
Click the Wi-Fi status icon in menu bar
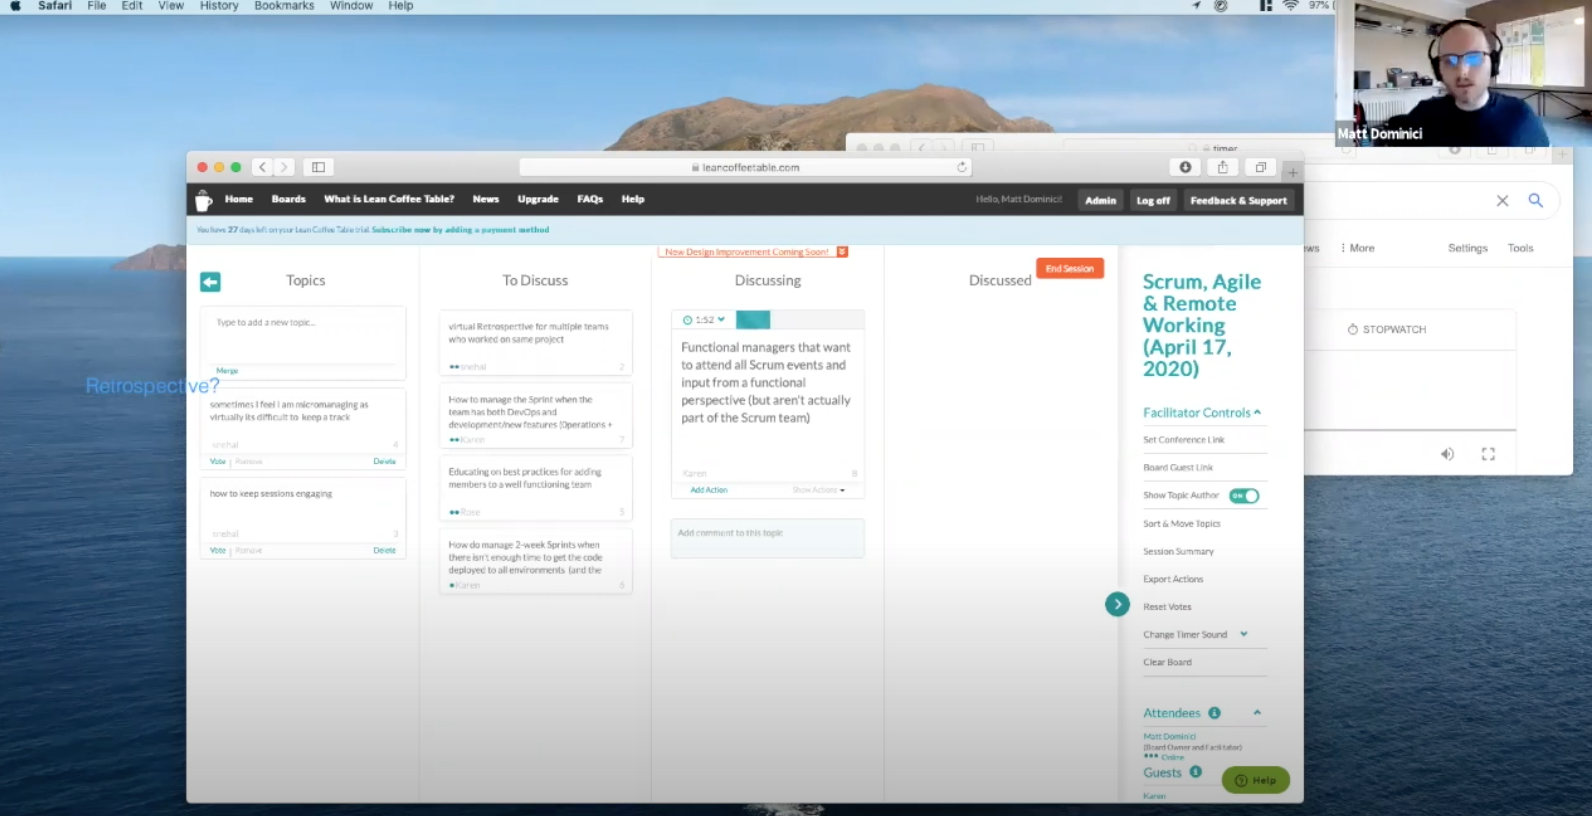(x=1290, y=6)
